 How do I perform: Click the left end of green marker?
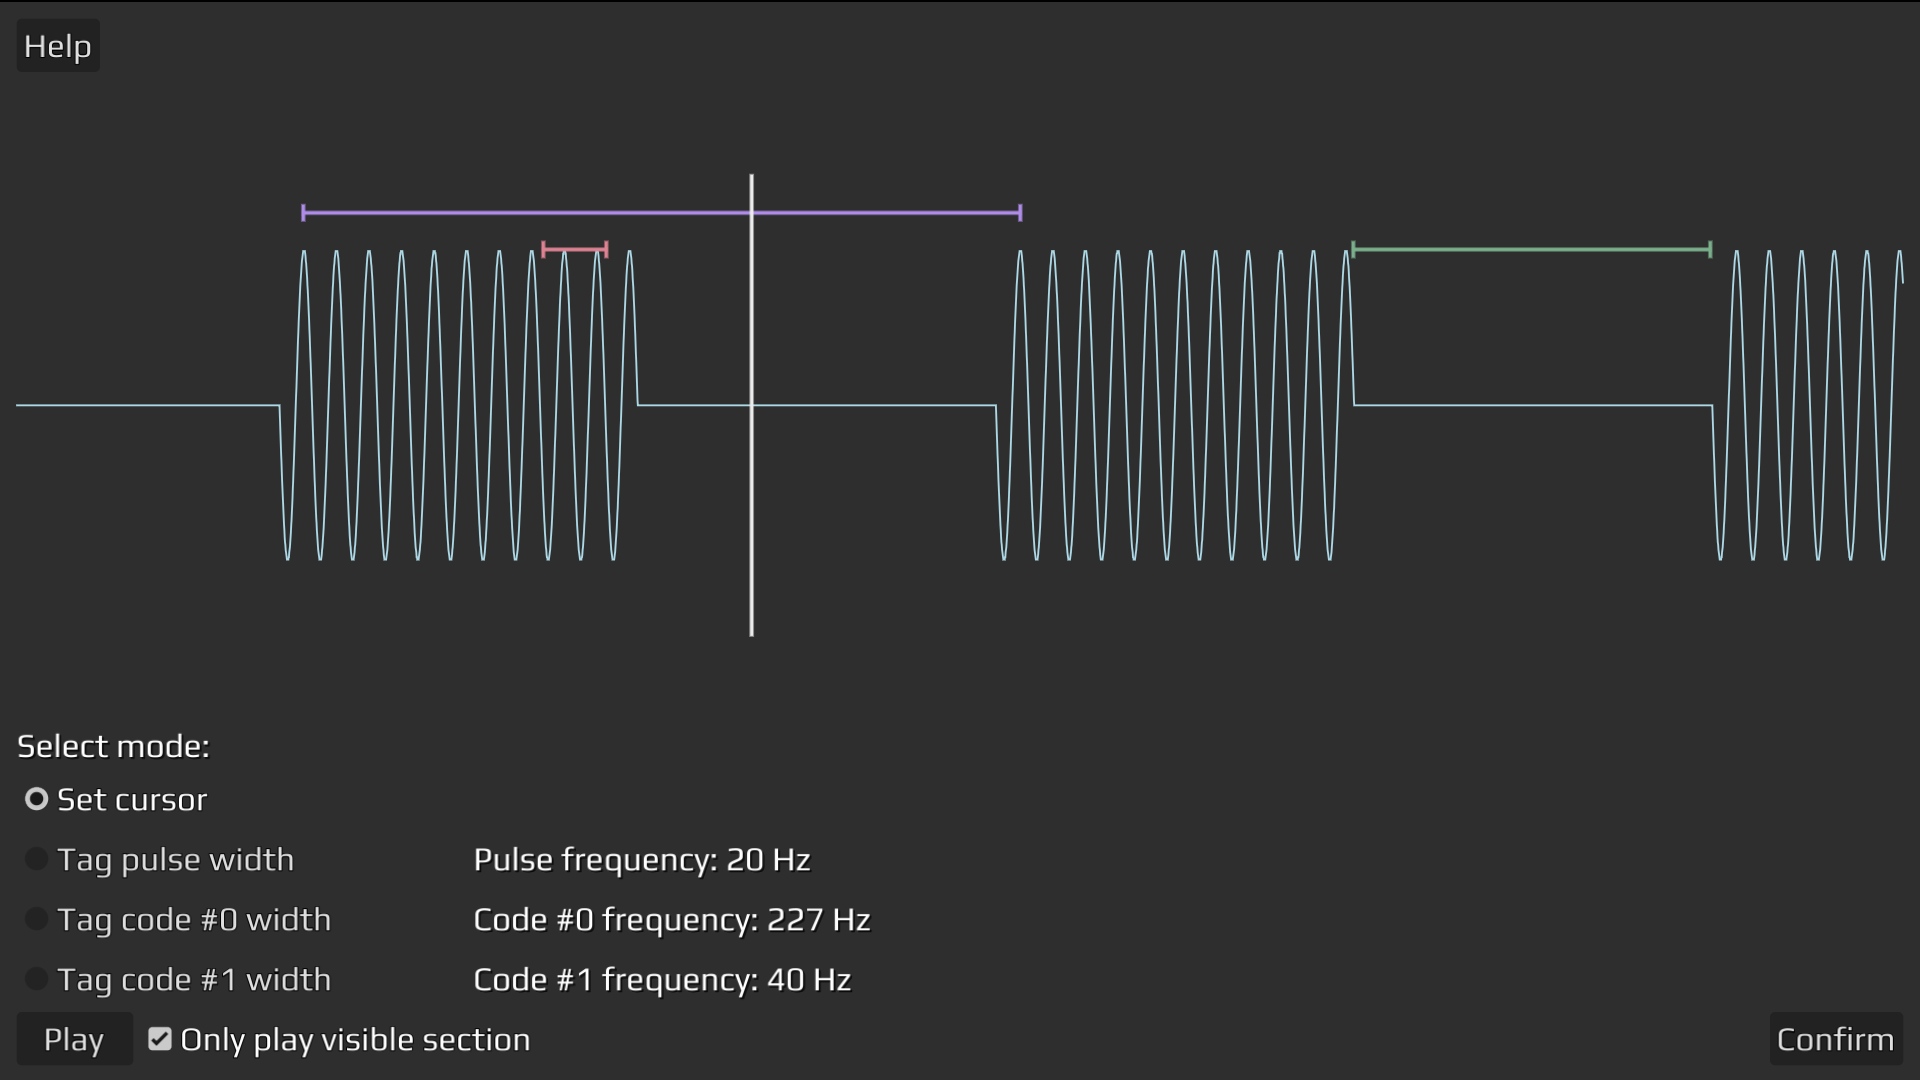click(x=1353, y=249)
